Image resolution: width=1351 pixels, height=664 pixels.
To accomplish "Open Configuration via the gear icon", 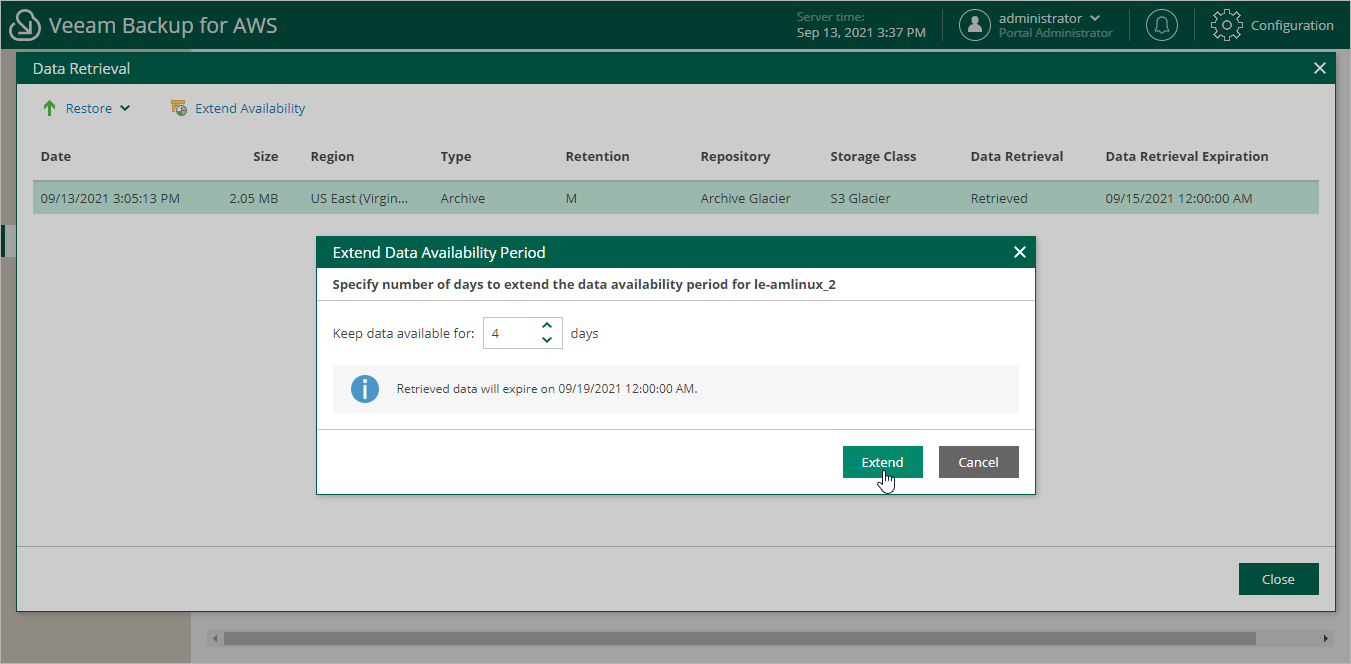I will point(1227,25).
